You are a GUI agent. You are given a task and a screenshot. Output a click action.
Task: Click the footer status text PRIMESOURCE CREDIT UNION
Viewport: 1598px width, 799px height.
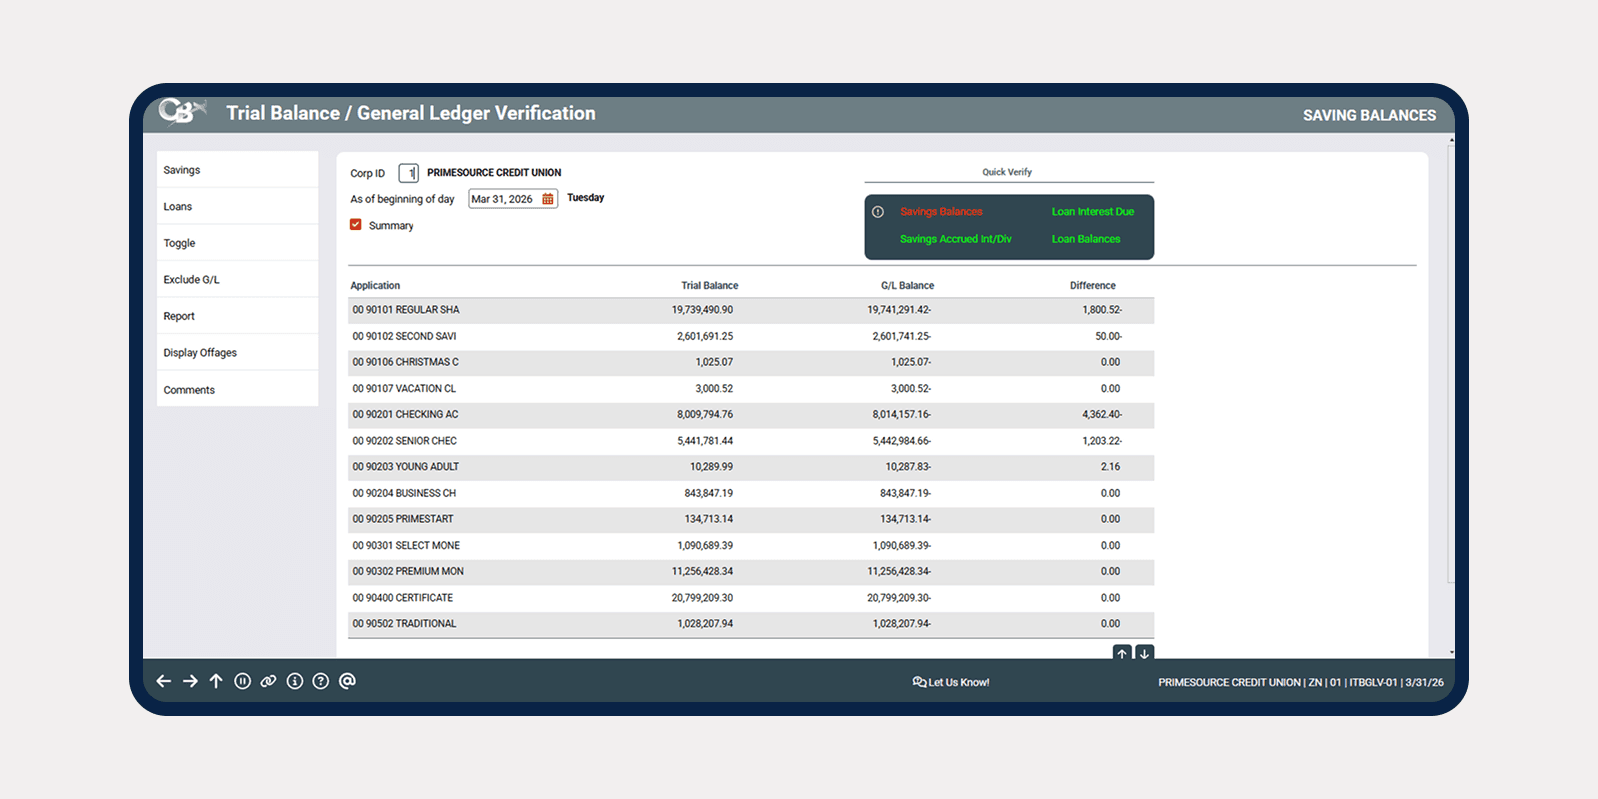[x=1229, y=682]
